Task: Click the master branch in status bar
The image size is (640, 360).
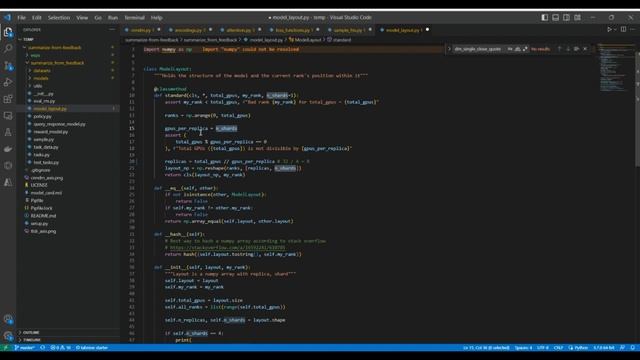Action: [24, 348]
